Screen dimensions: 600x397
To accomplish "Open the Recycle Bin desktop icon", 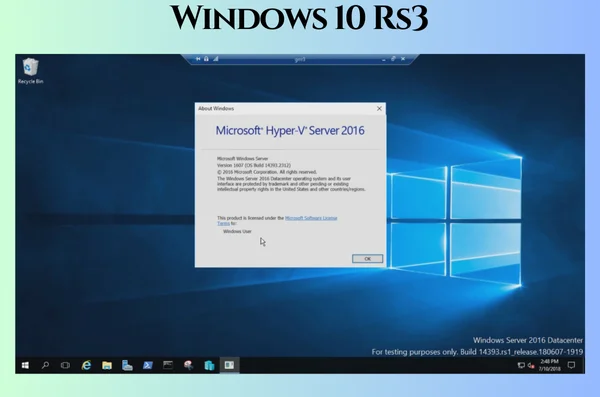I will [x=30, y=71].
